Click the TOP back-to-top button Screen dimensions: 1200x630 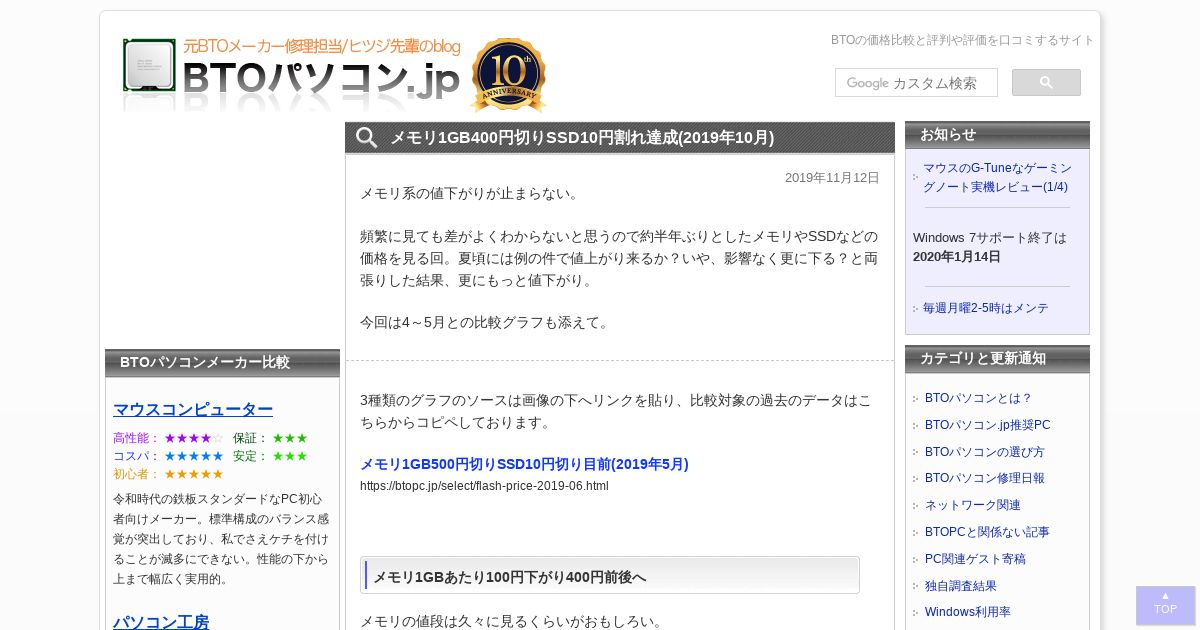1165,605
